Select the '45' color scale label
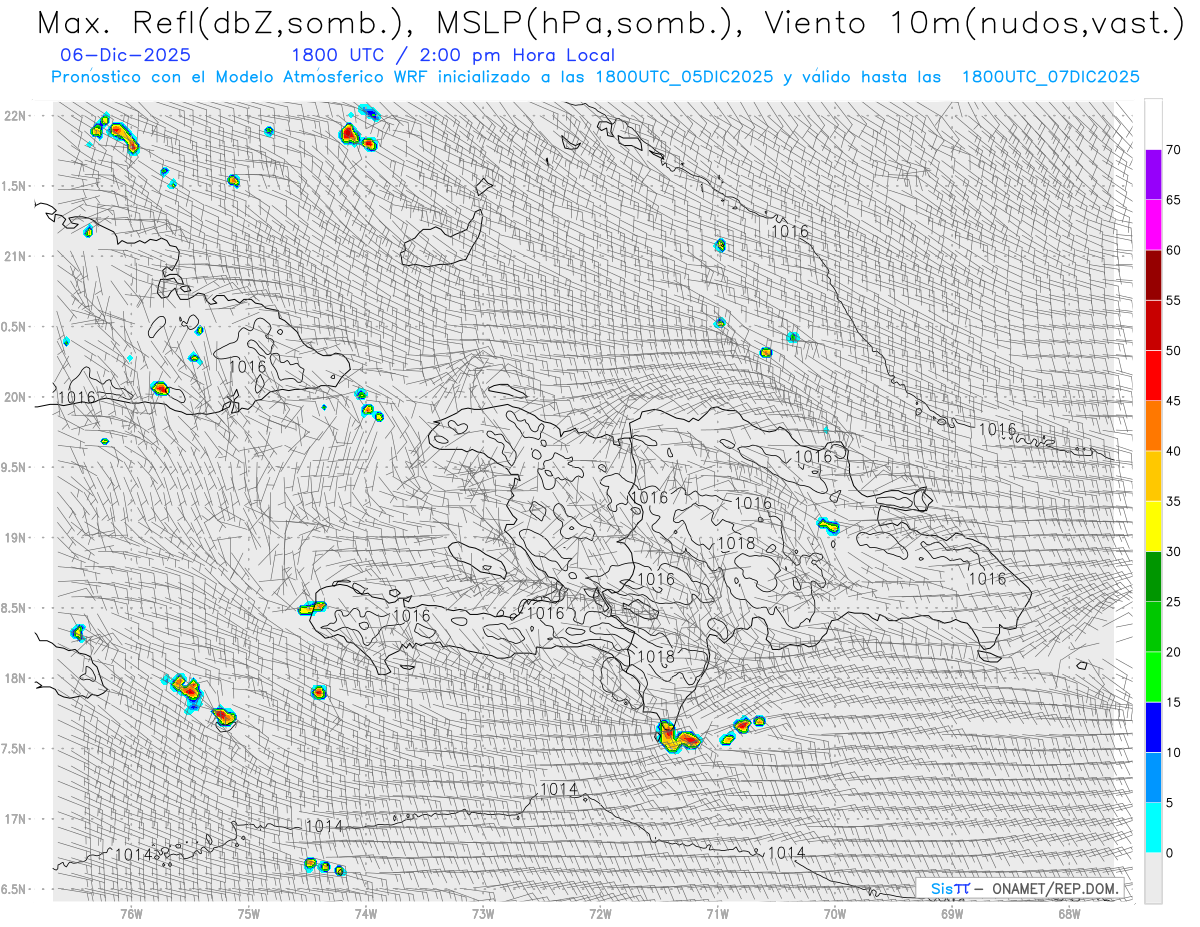 (x=1173, y=401)
